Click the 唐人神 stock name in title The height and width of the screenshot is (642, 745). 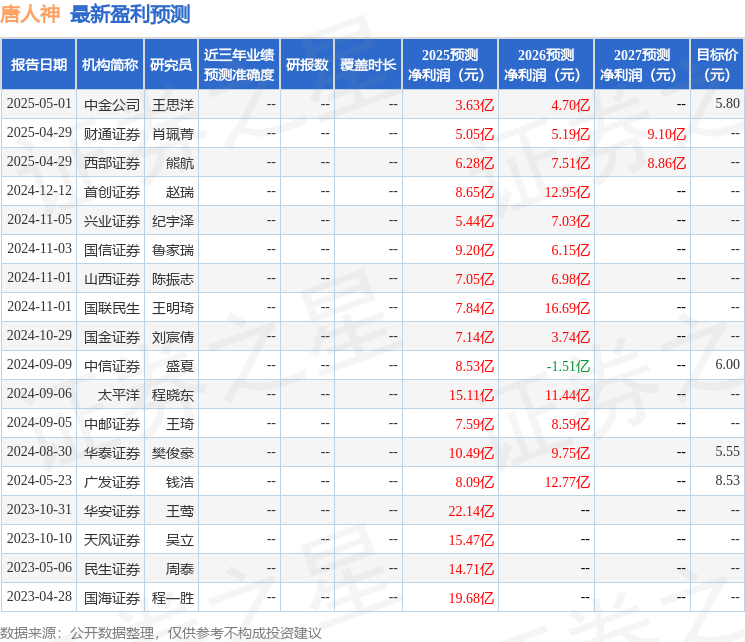coord(30,14)
